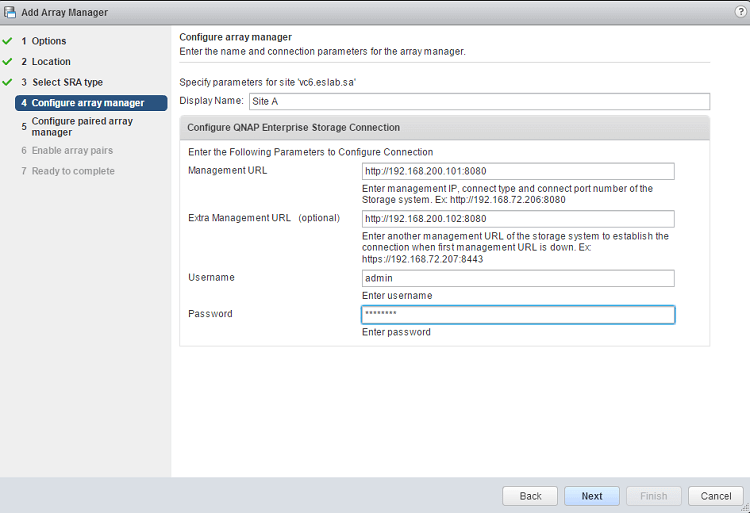Click the green checkmark beside Options
Screen dimensions: 750x513
tap(8, 41)
